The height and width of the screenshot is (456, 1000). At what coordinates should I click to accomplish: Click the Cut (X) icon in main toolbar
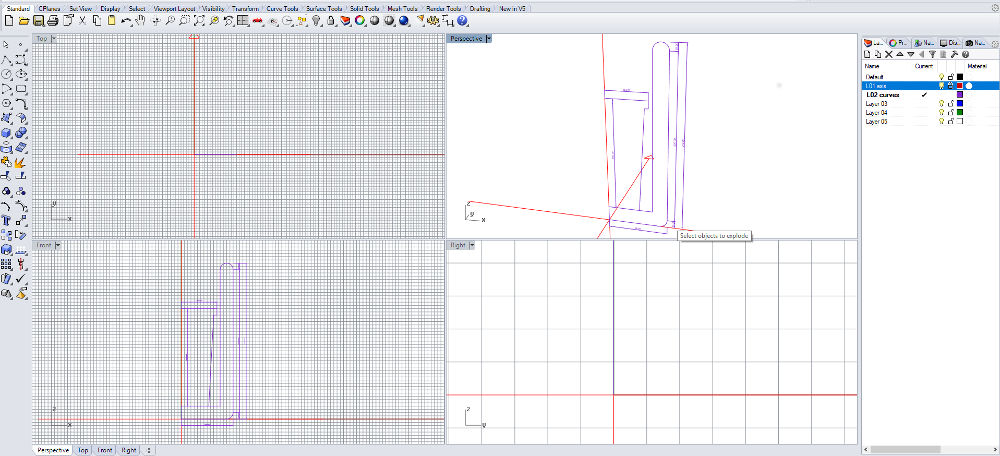82,21
